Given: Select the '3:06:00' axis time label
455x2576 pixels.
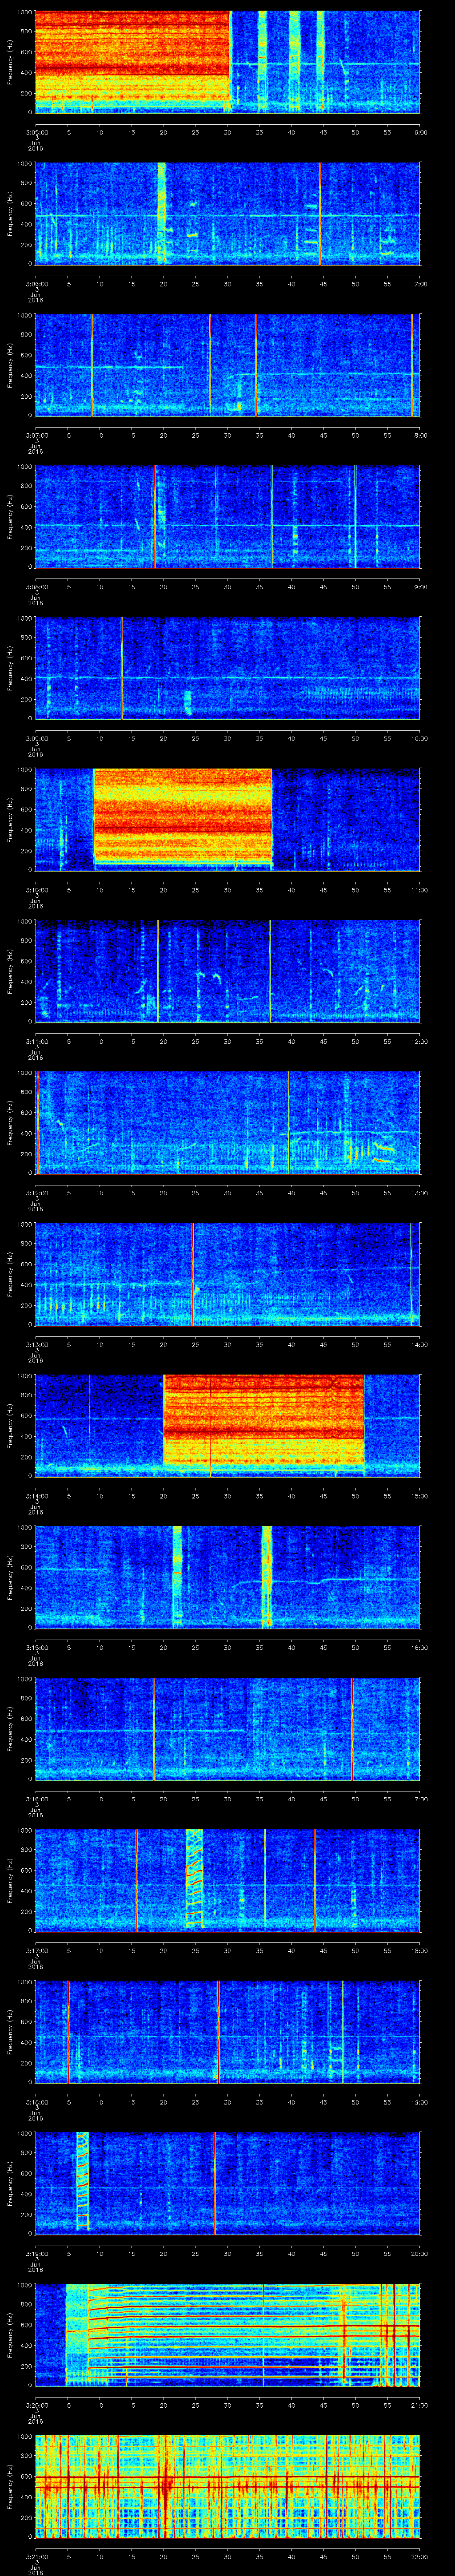Looking at the screenshot, I should click(x=36, y=284).
